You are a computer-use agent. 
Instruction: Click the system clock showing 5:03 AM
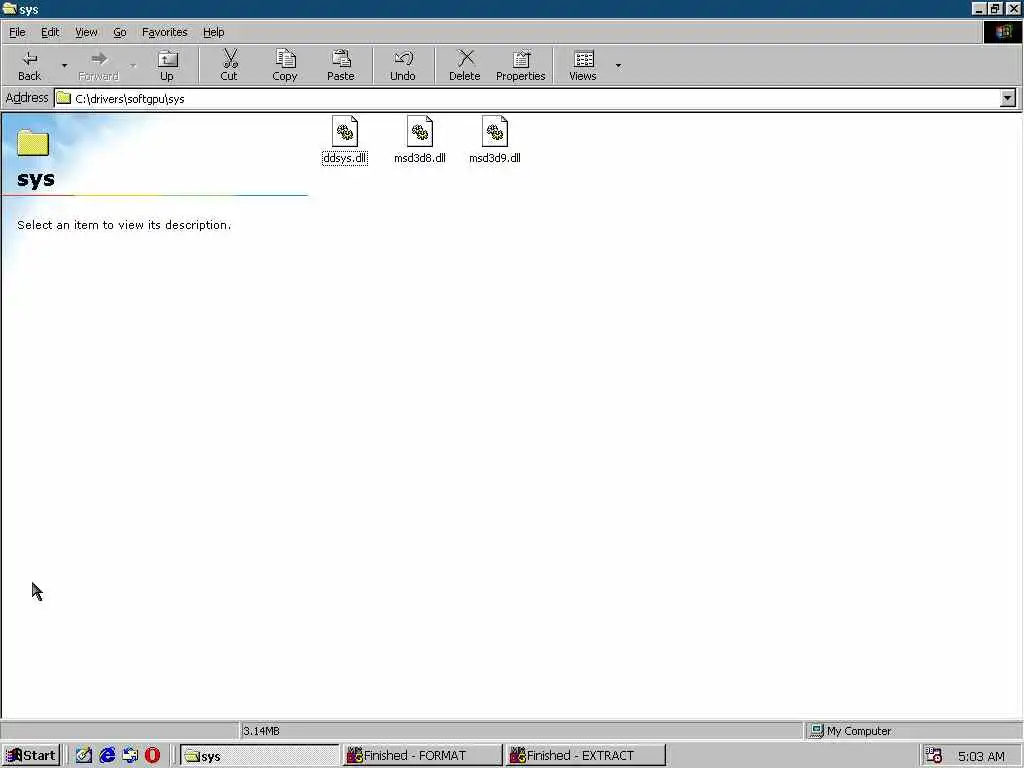[x=981, y=756]
